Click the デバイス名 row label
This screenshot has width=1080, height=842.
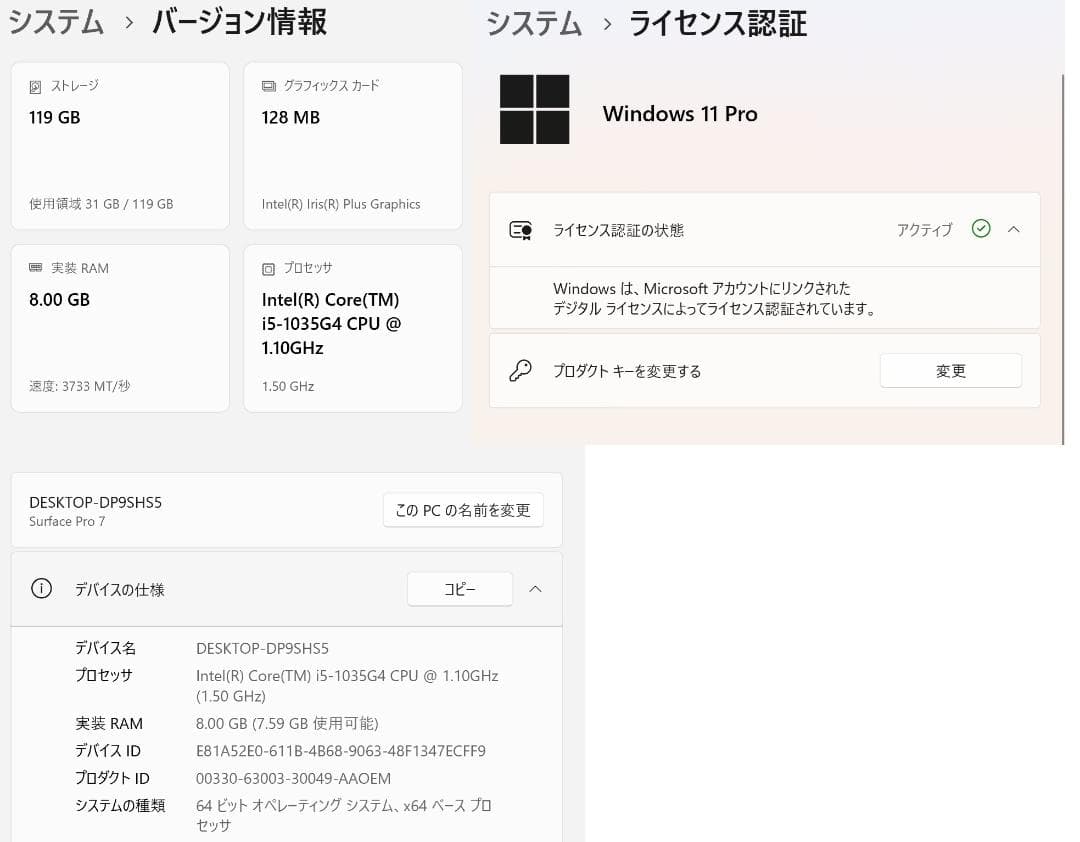(x=105, y=648)
